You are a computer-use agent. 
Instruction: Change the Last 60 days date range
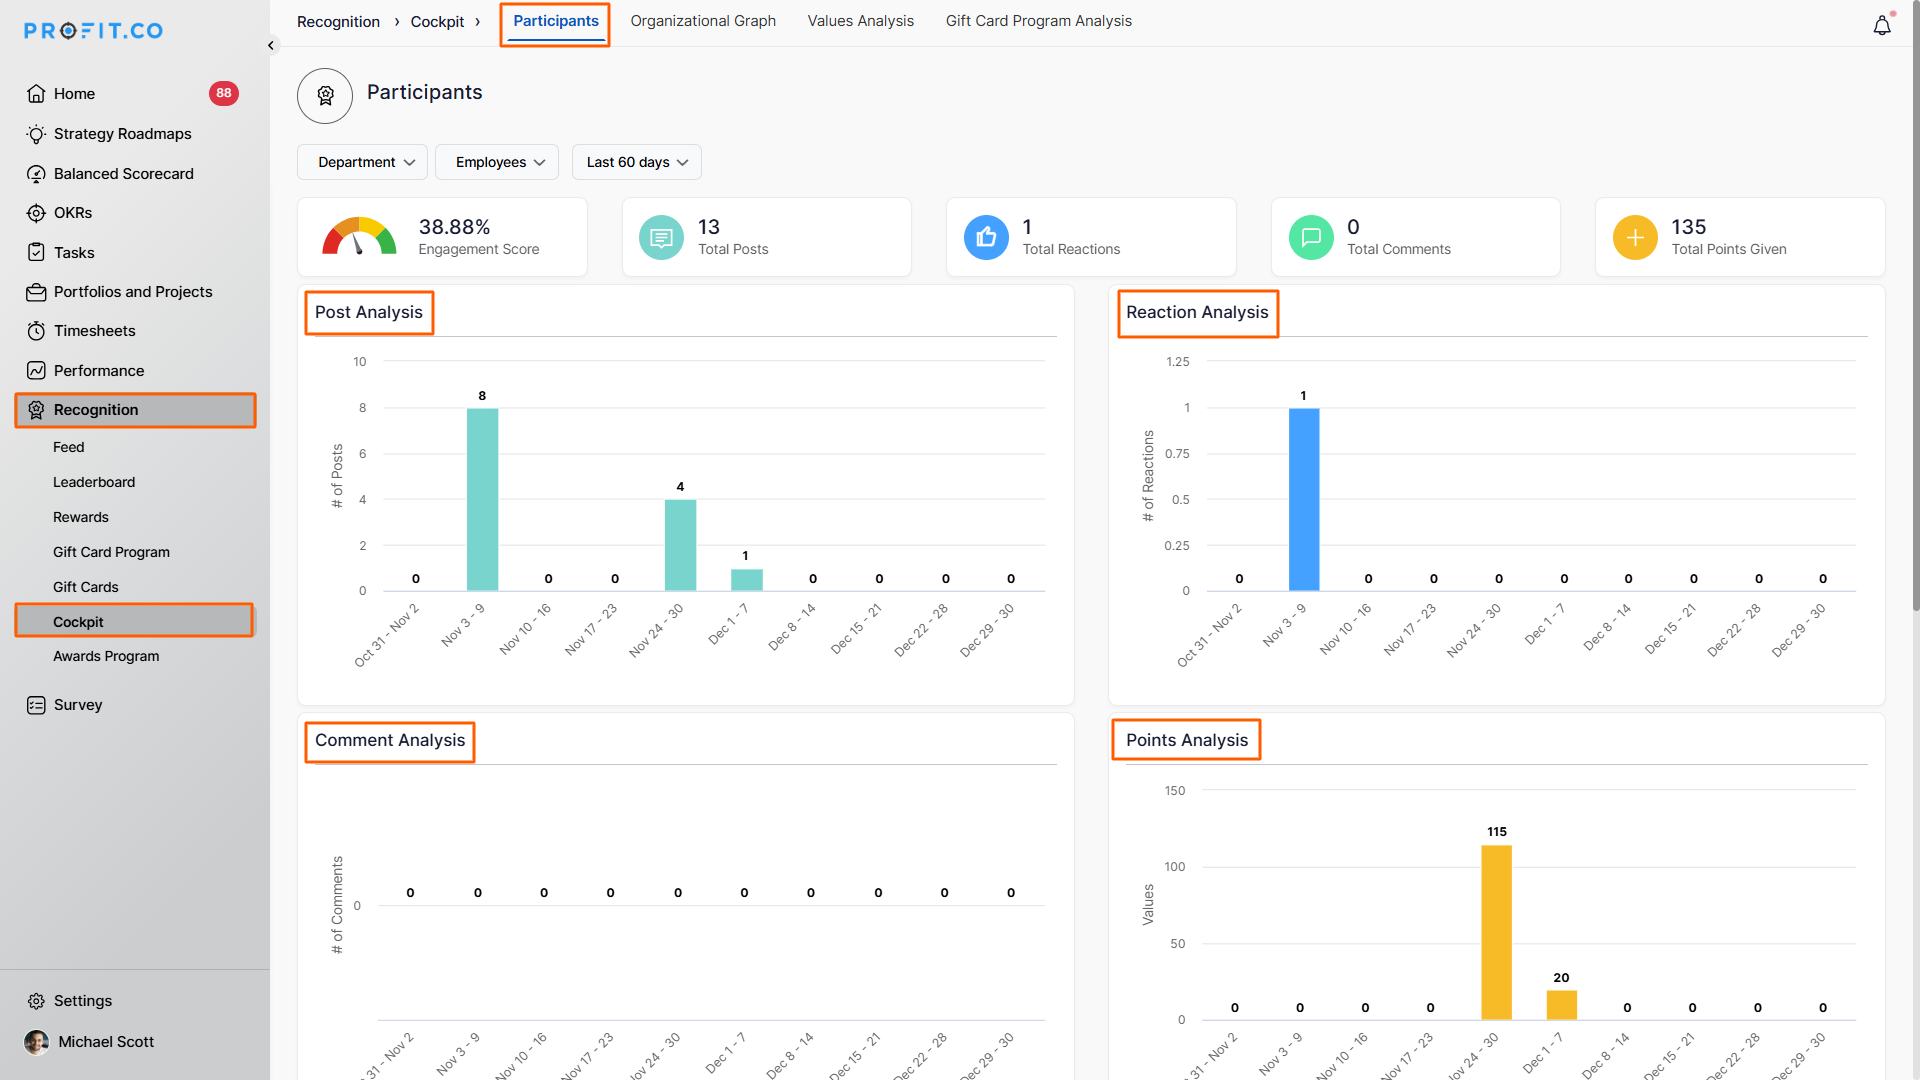click(x=637, y=162)
